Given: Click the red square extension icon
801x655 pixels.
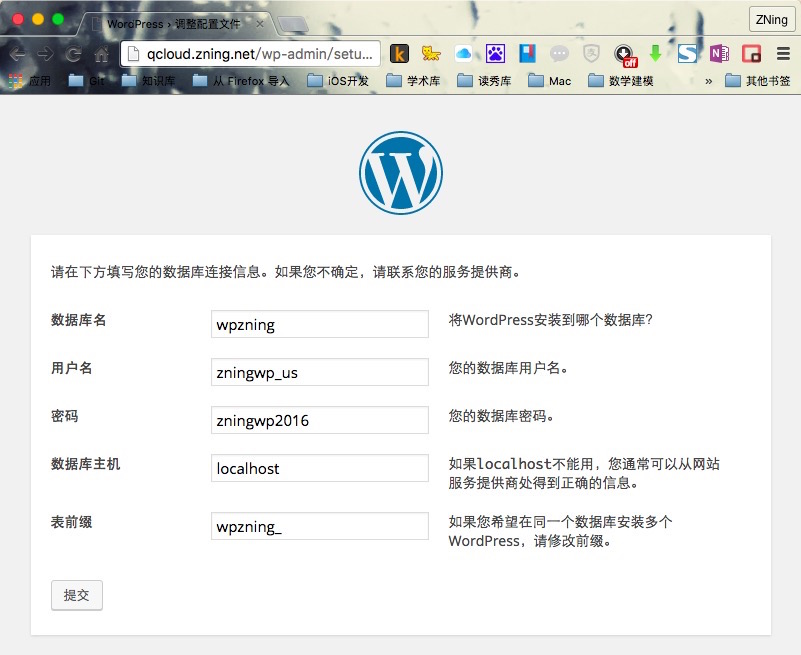Looking at the screenshot, I should pos(751,54).
